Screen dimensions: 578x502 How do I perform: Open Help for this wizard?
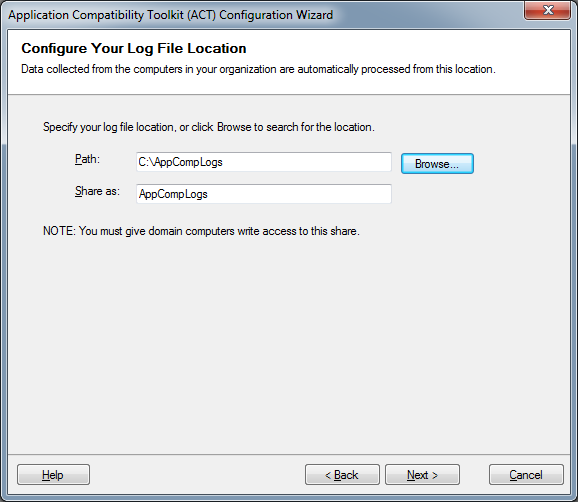53,475
